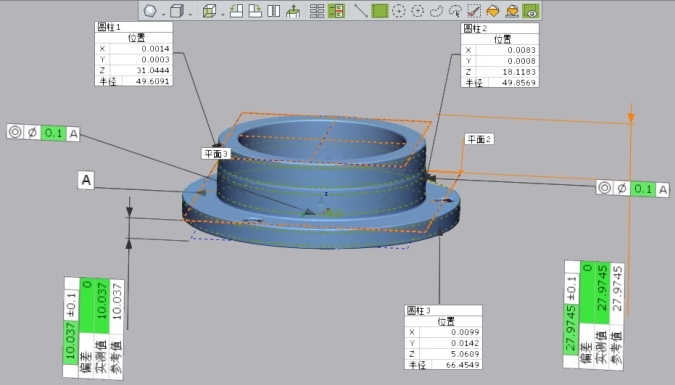The width and height of the screenshot is (675, 385).
Task: Toggle the grid annotation arrangement button
Action: coord(317,11)
